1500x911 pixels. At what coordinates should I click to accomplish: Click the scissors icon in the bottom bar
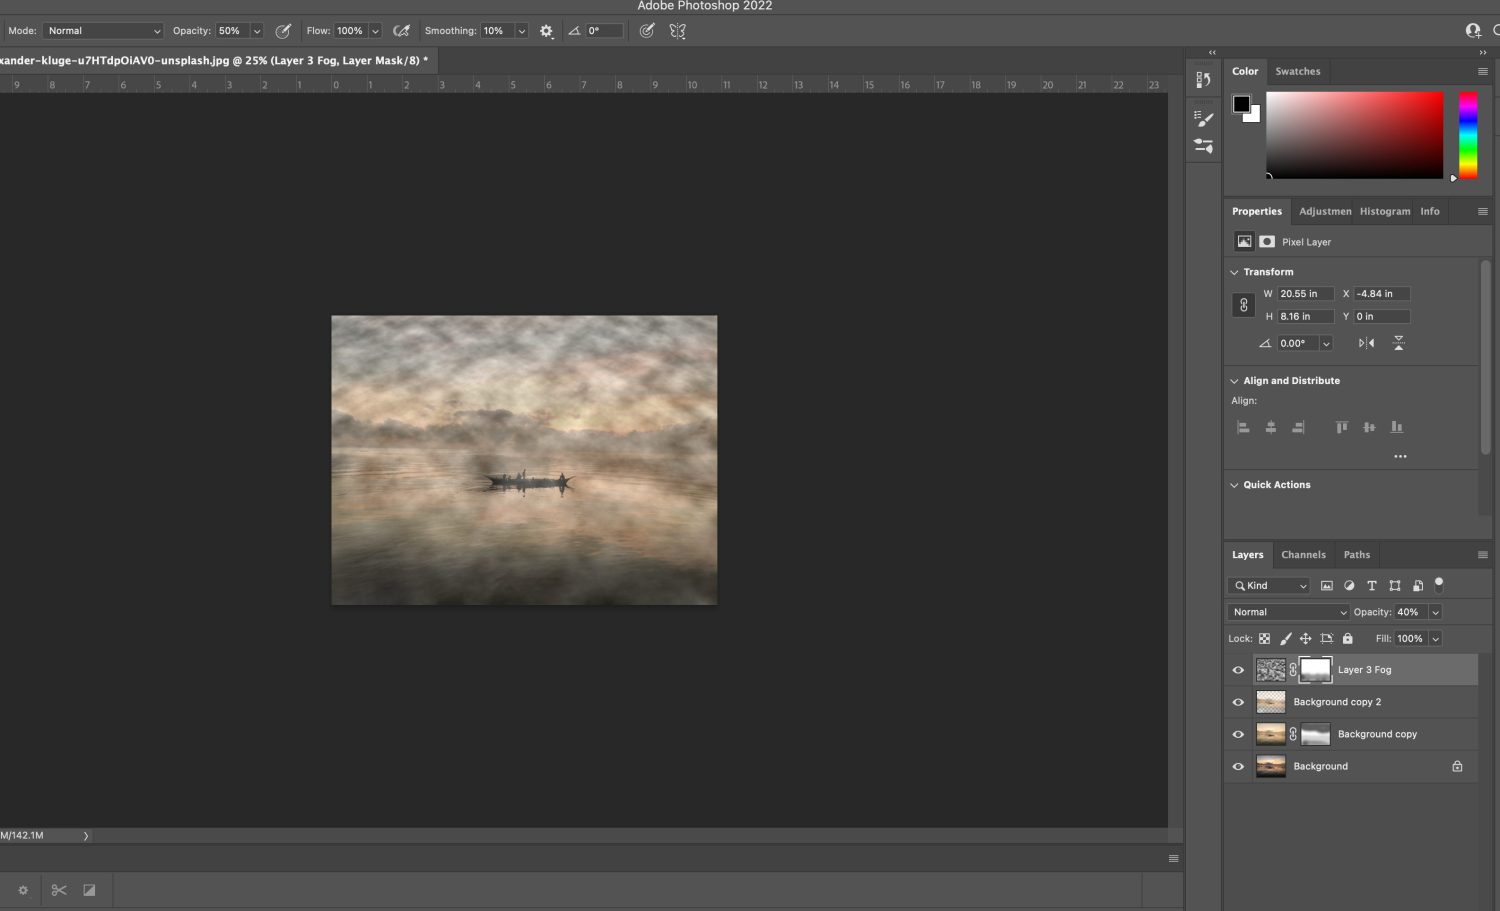pos(59,890)
